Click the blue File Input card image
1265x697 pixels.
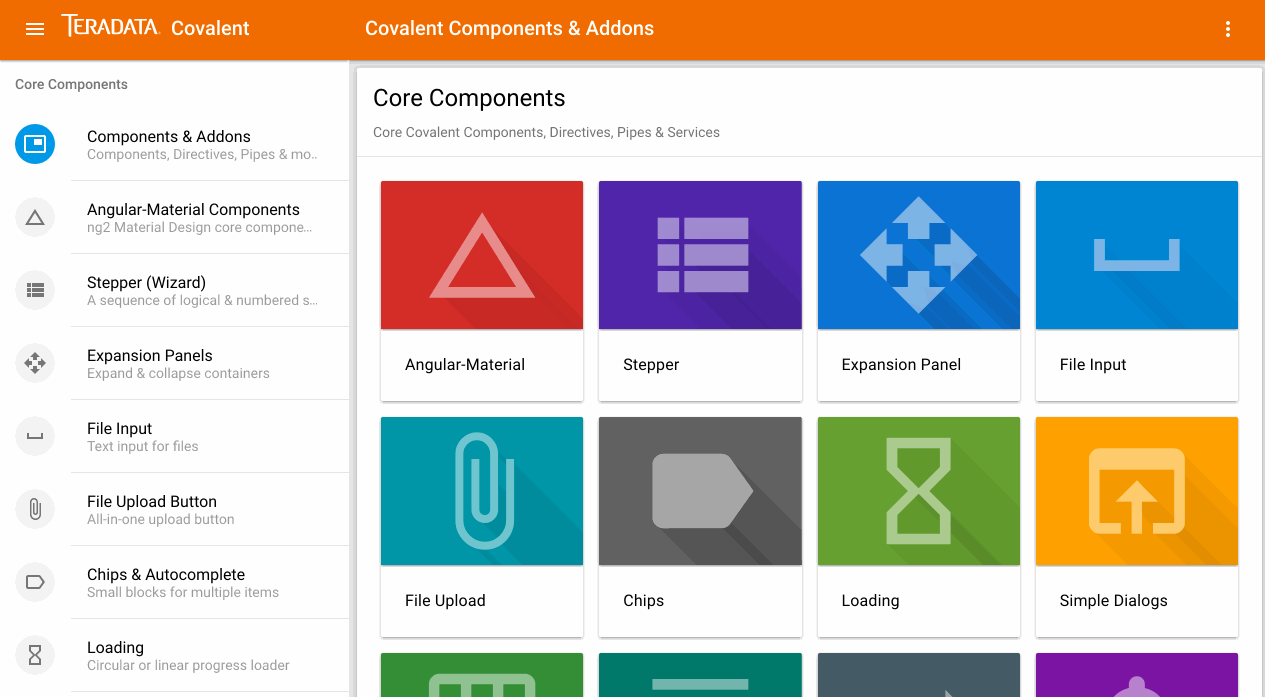pyautogui.click(x=1137, y=255)
